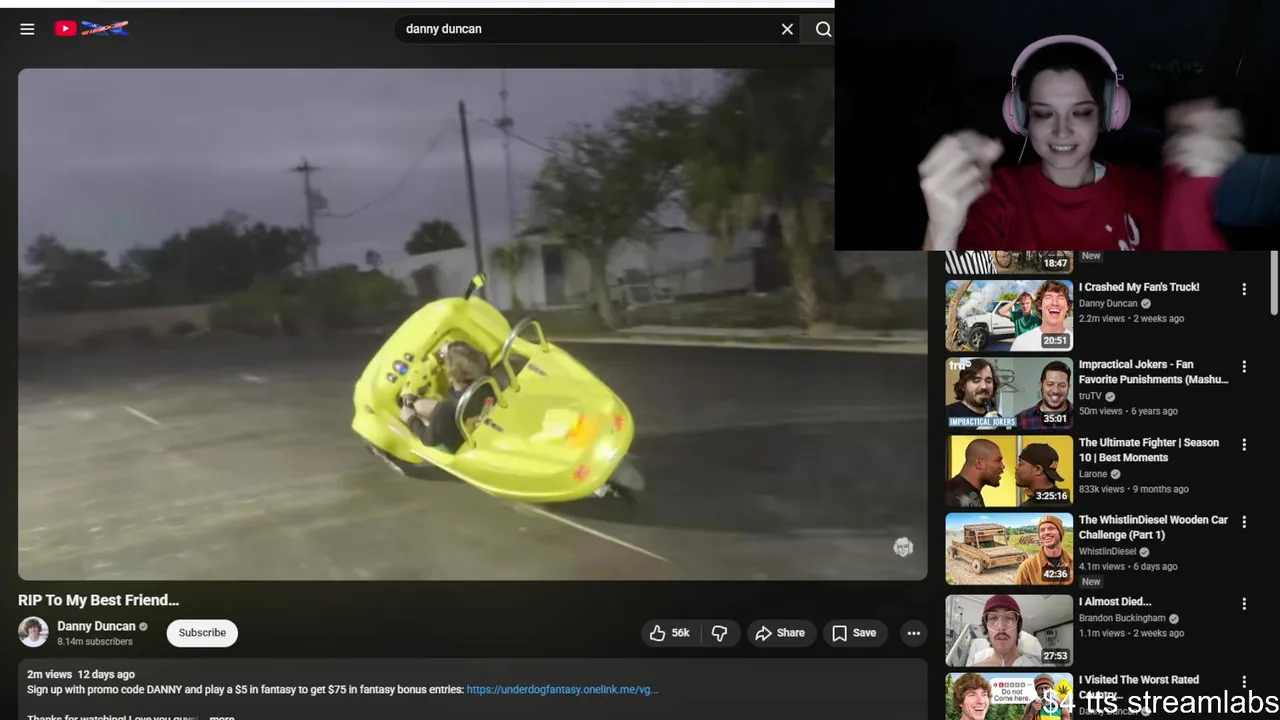Open 'I Almost Died...' title
The height and width of the screenshot is (720, 1280).
(x=1115, y=602)
